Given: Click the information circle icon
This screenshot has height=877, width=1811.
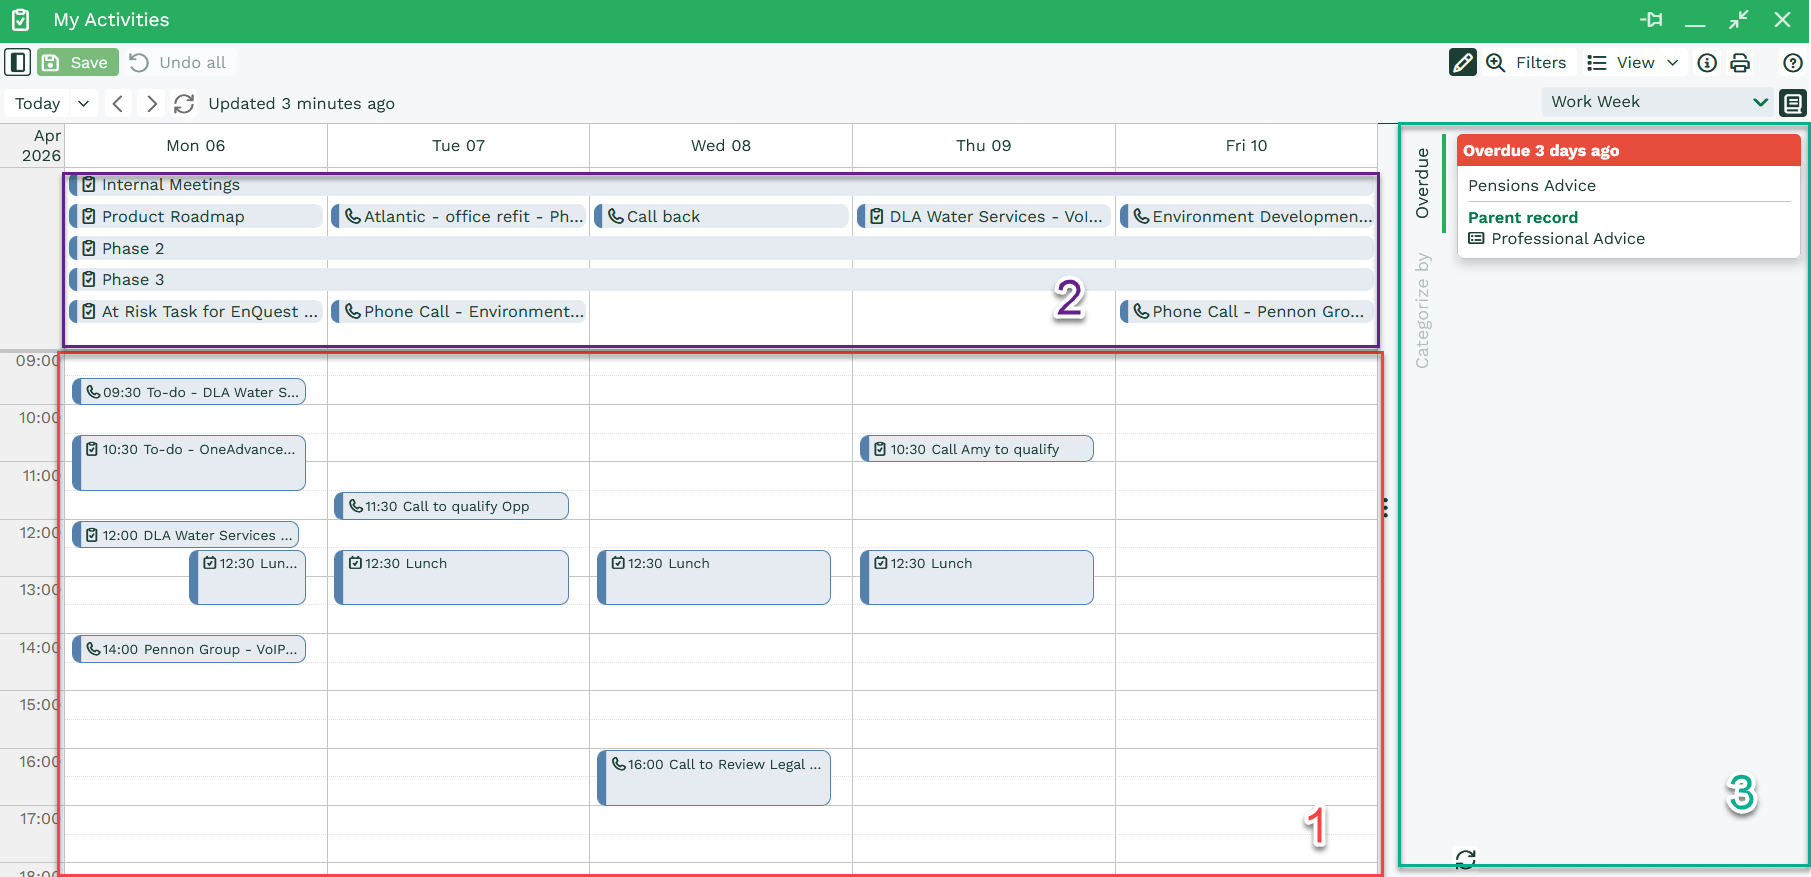Looking at the screenshot, I should tap(1707, 63).
